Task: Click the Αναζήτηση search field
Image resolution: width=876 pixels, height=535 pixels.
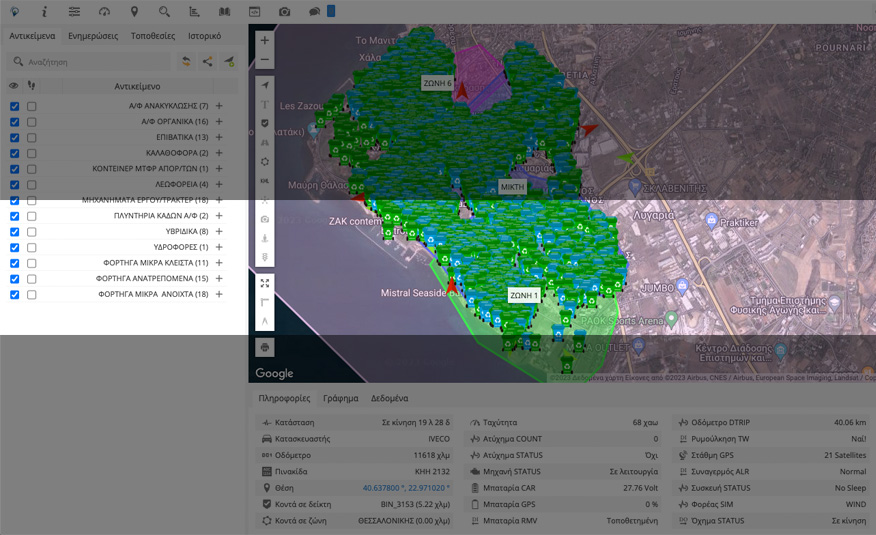Action: point(90,62)
